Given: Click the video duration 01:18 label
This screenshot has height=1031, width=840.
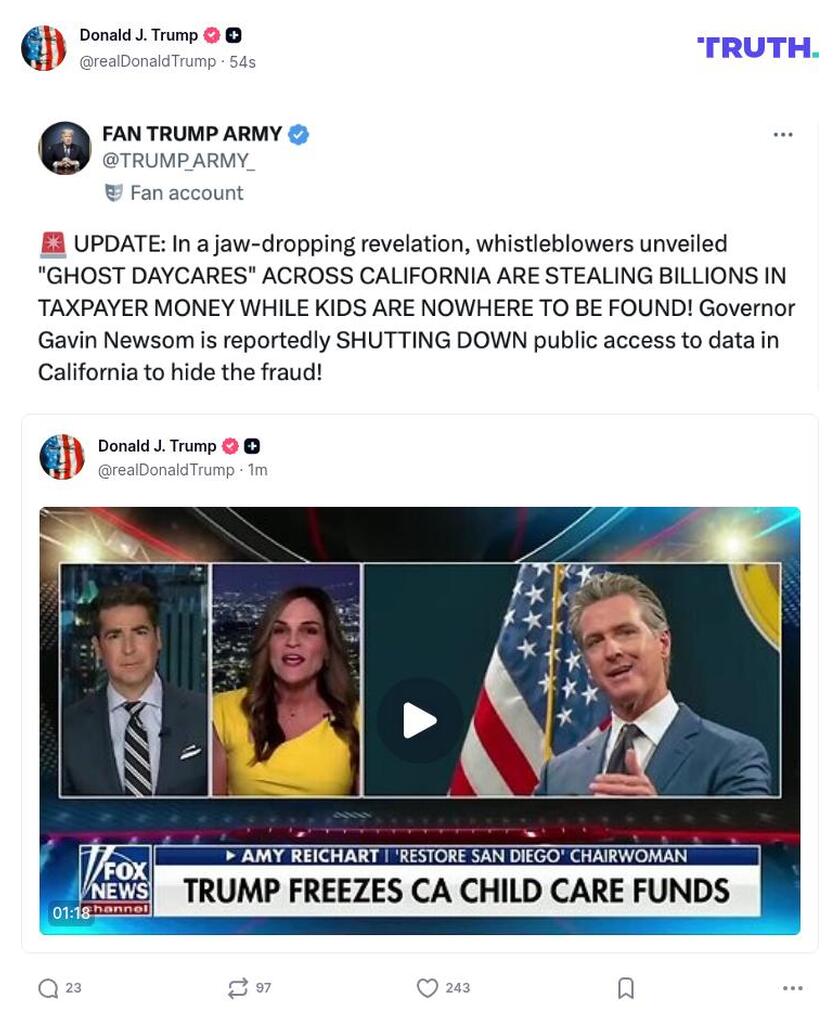Looking at the screenshot, I should (x=71, y=913).
